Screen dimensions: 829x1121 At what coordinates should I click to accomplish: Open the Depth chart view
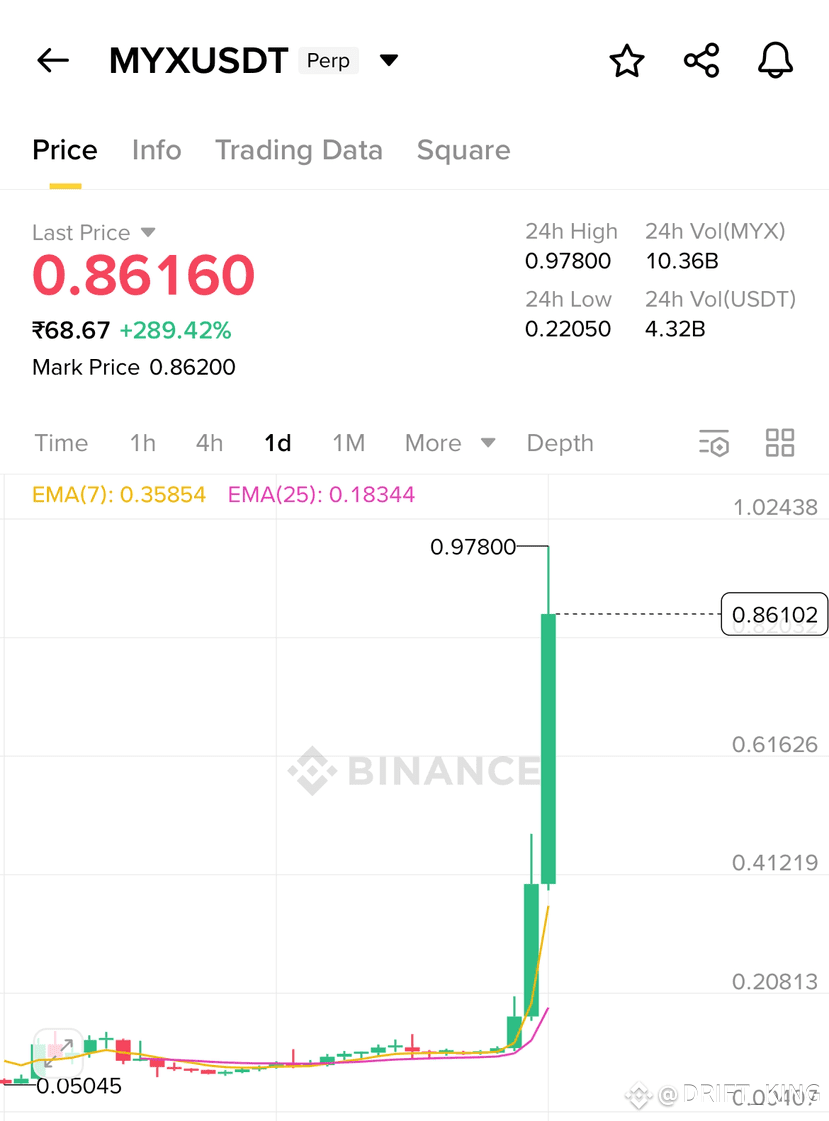pyautogui.click(x=560, y=443)
